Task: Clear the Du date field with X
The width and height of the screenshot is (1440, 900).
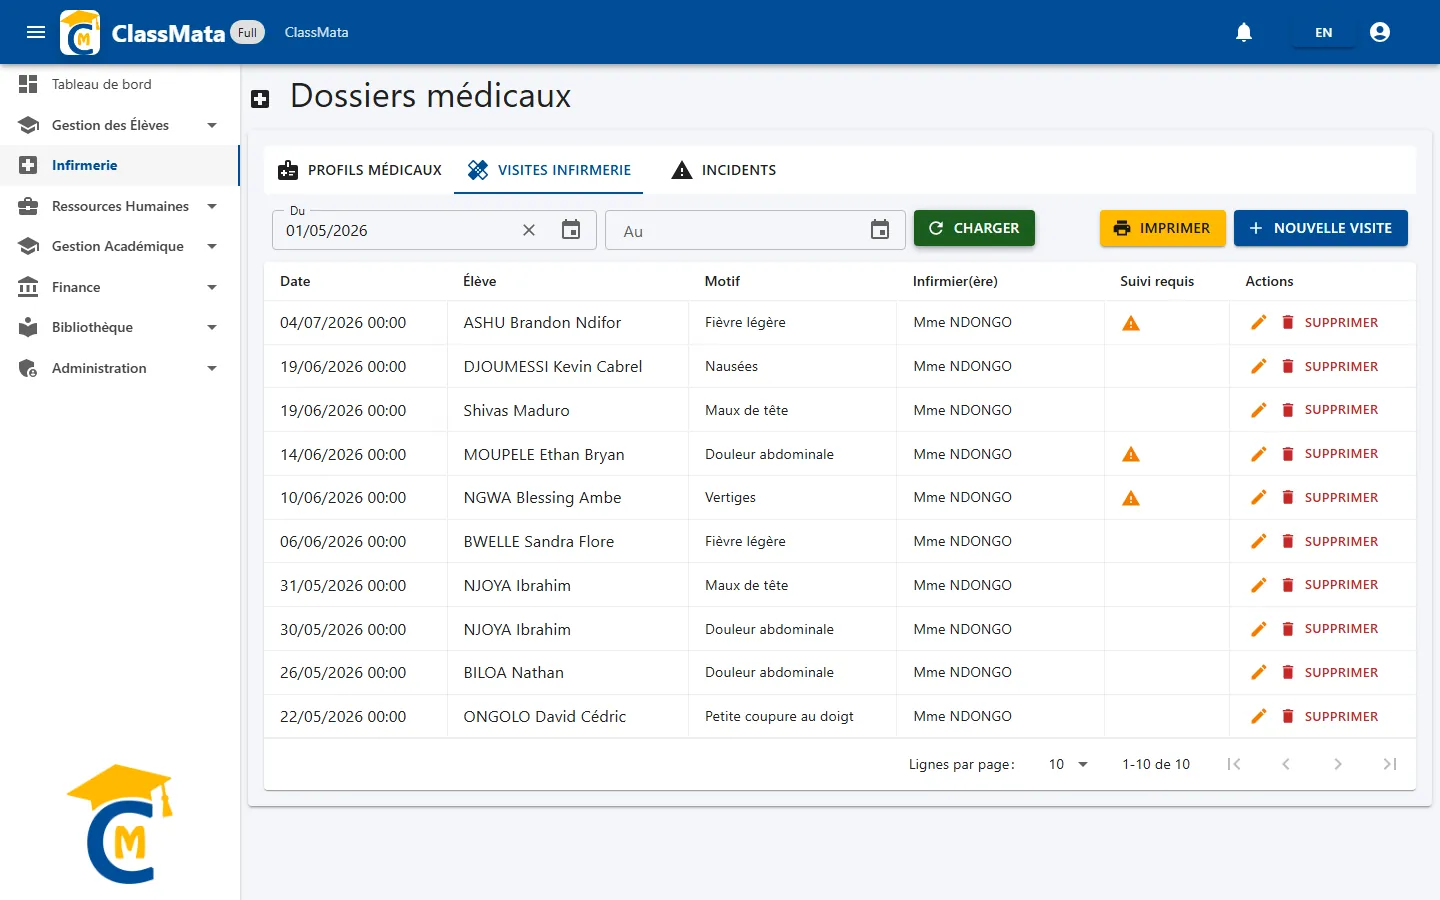Action: [529, 230]
